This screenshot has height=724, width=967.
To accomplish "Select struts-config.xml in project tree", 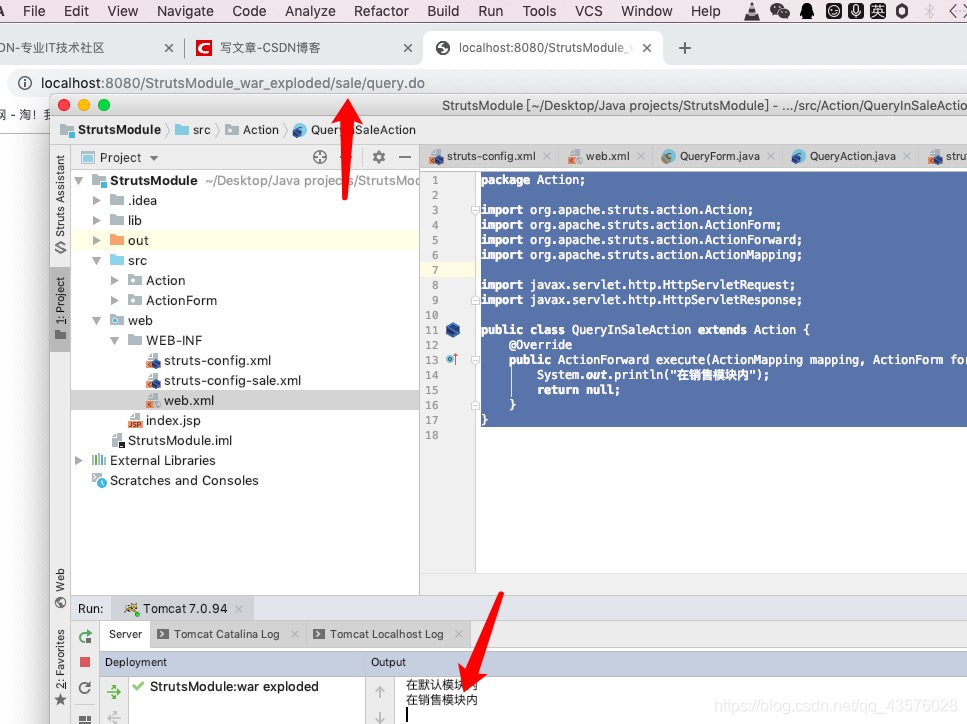I will pos(217,360).
